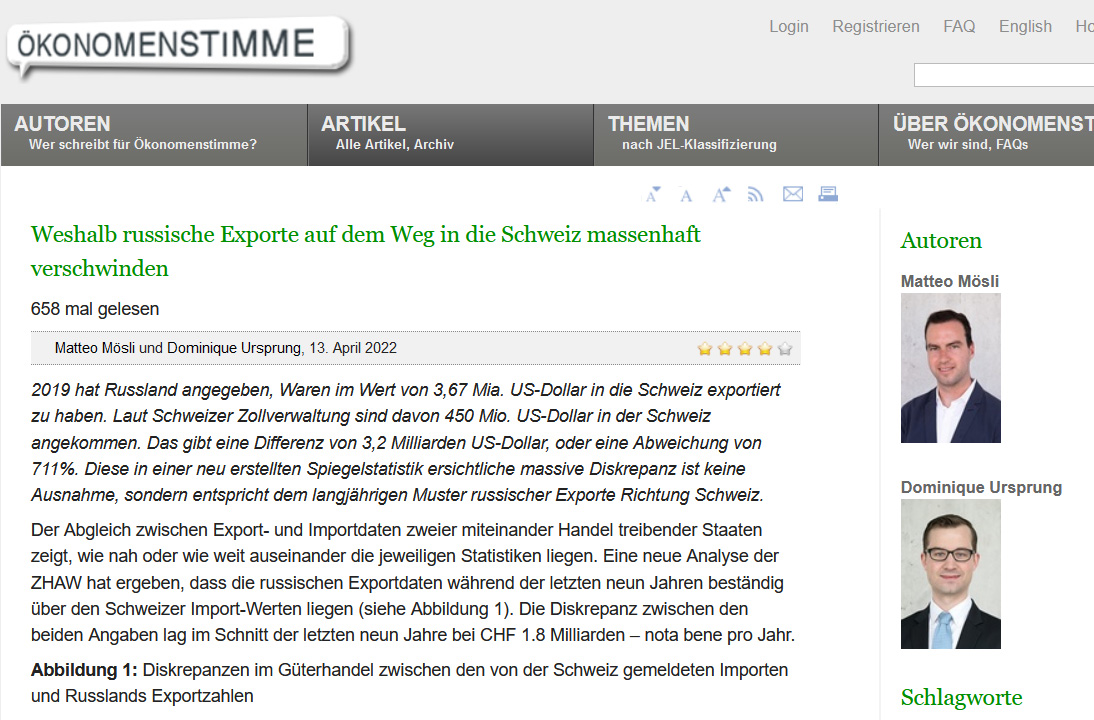The image size is (1094, 720).
Task: Reset font size to normal
Action: coord(686,196)
